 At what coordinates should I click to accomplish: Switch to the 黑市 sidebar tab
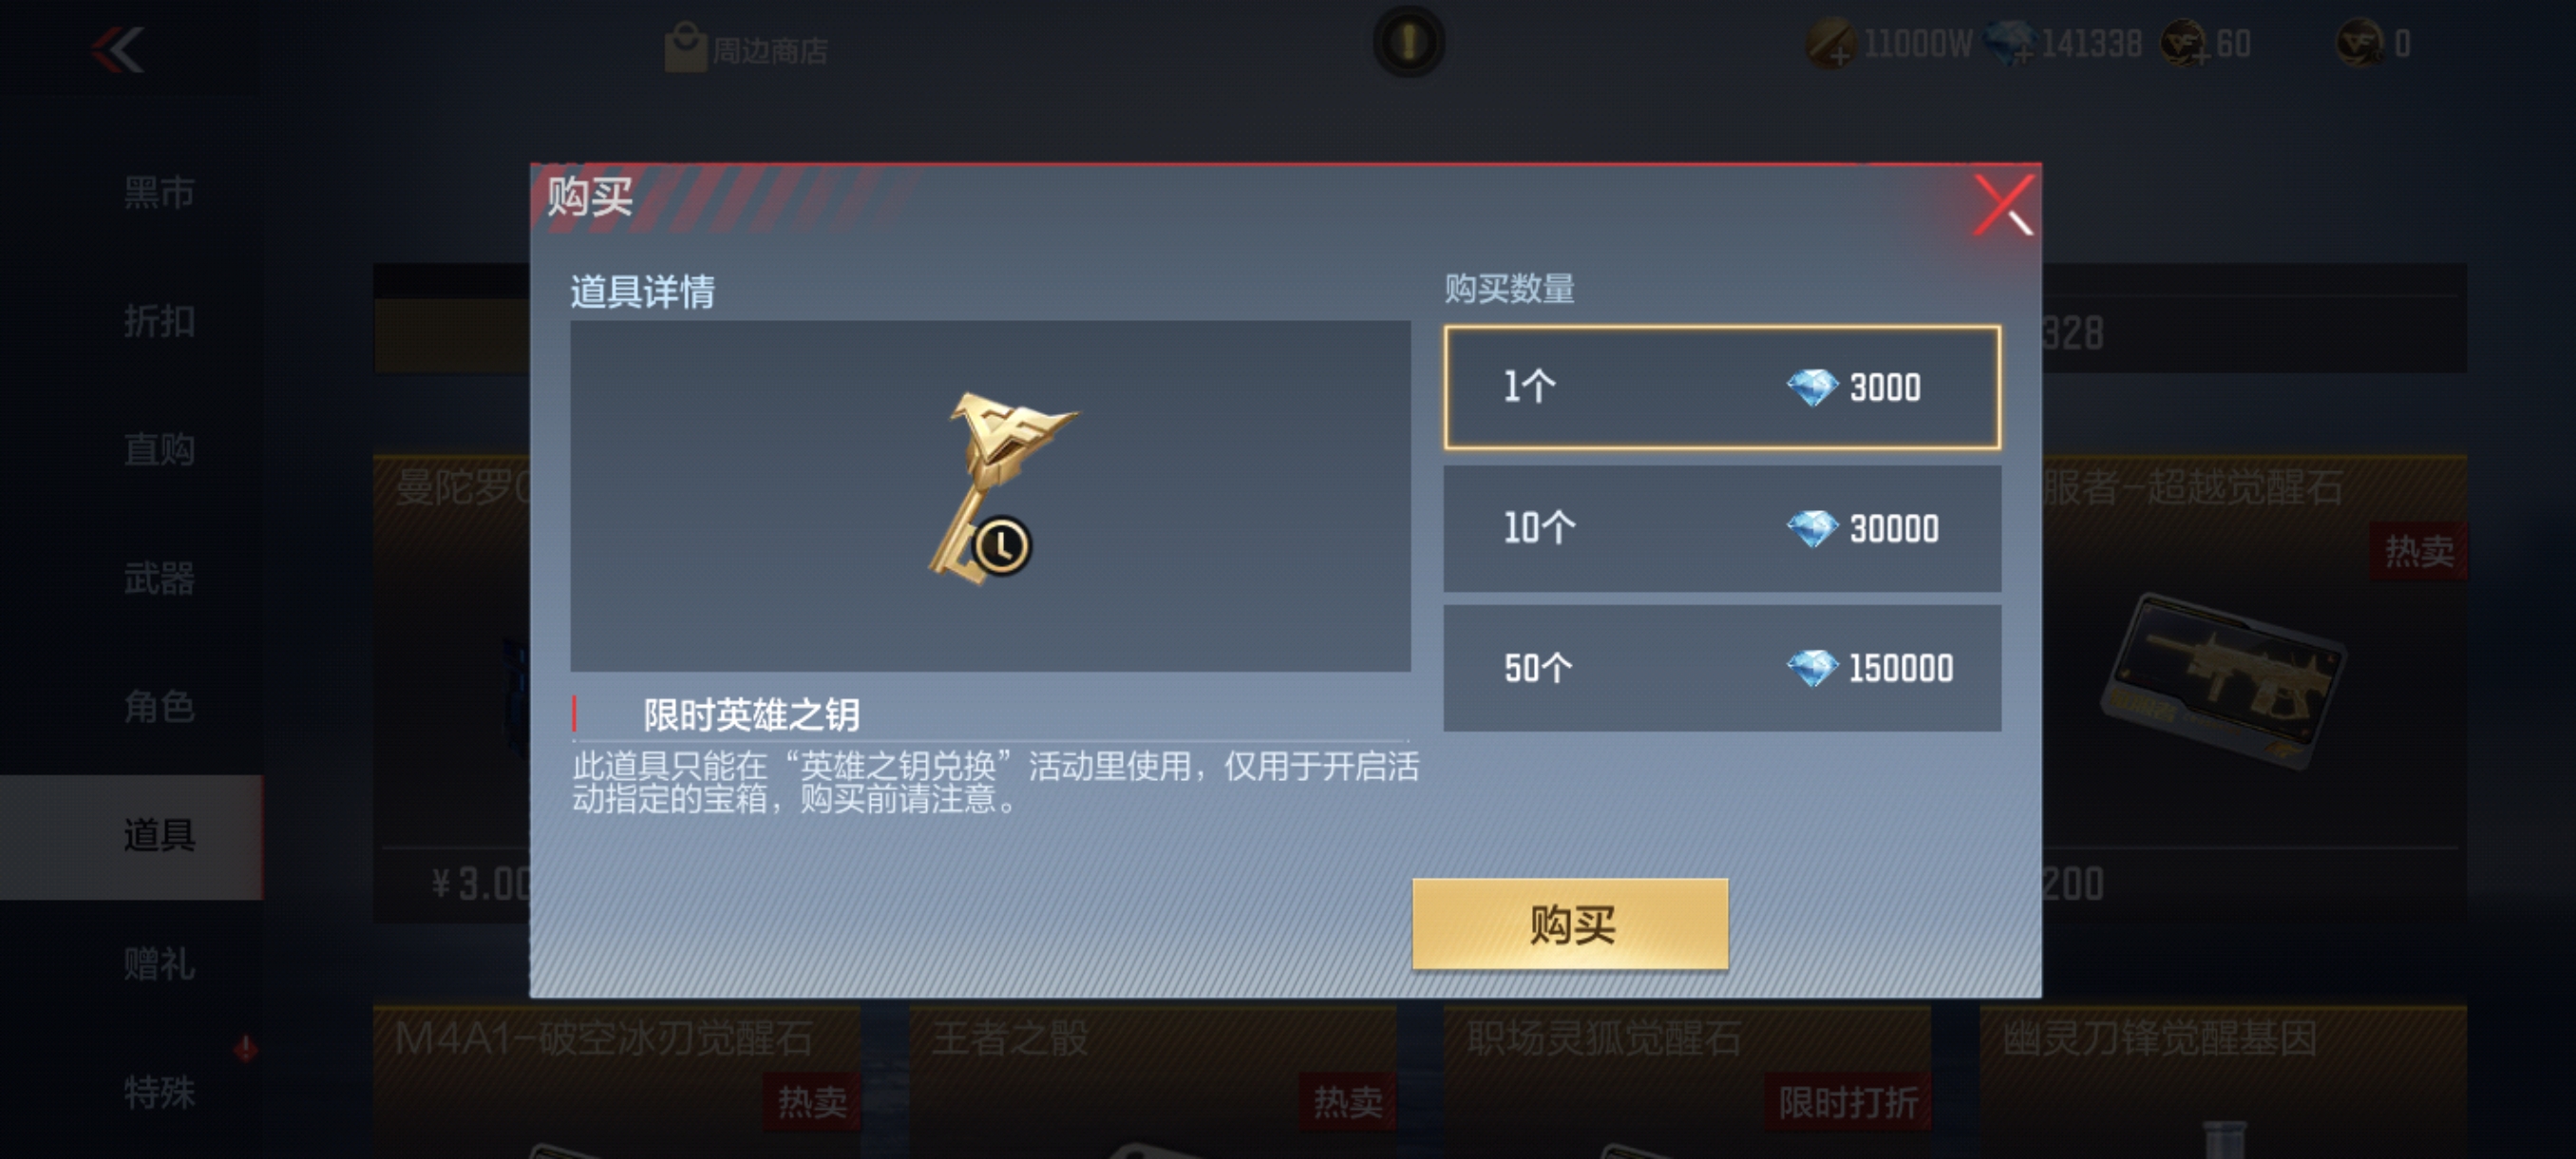point(158,192)
